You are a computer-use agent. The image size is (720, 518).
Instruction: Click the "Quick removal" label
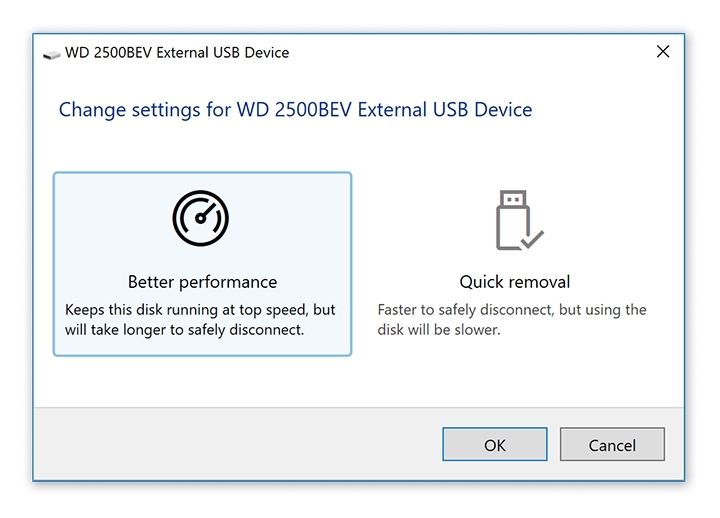coord(515,282)
